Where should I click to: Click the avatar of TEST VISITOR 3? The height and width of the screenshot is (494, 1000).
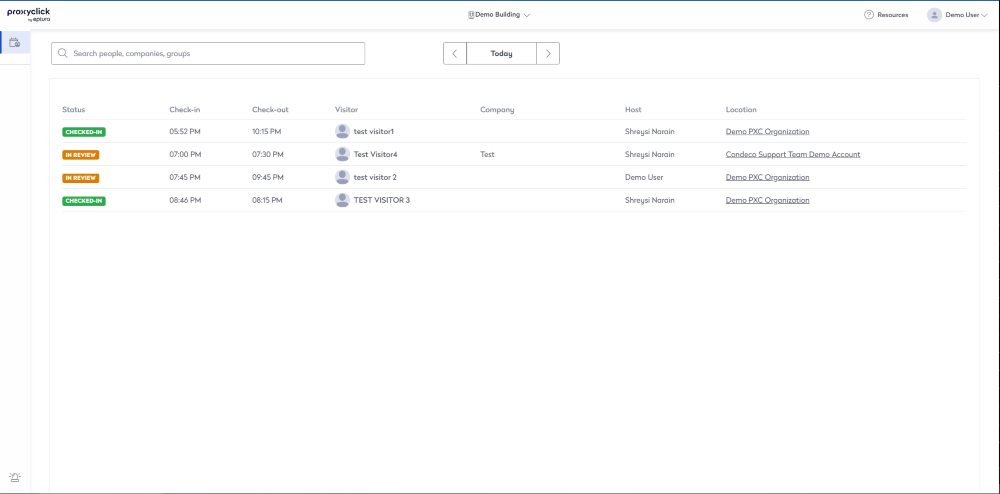pyautogui.click(x=342, y=200)
